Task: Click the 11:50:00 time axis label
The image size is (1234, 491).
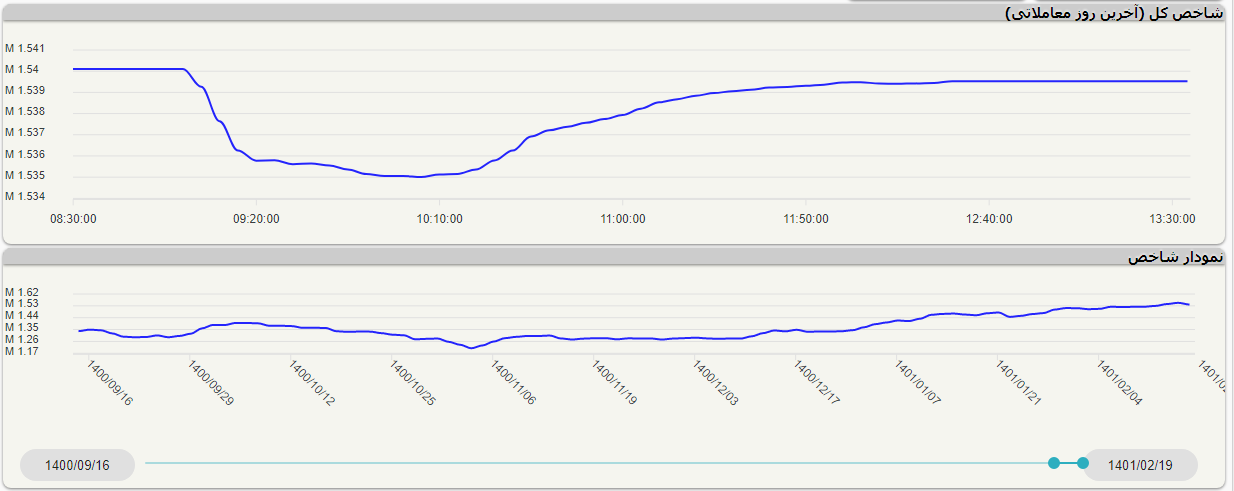Action: click(804, 218)
